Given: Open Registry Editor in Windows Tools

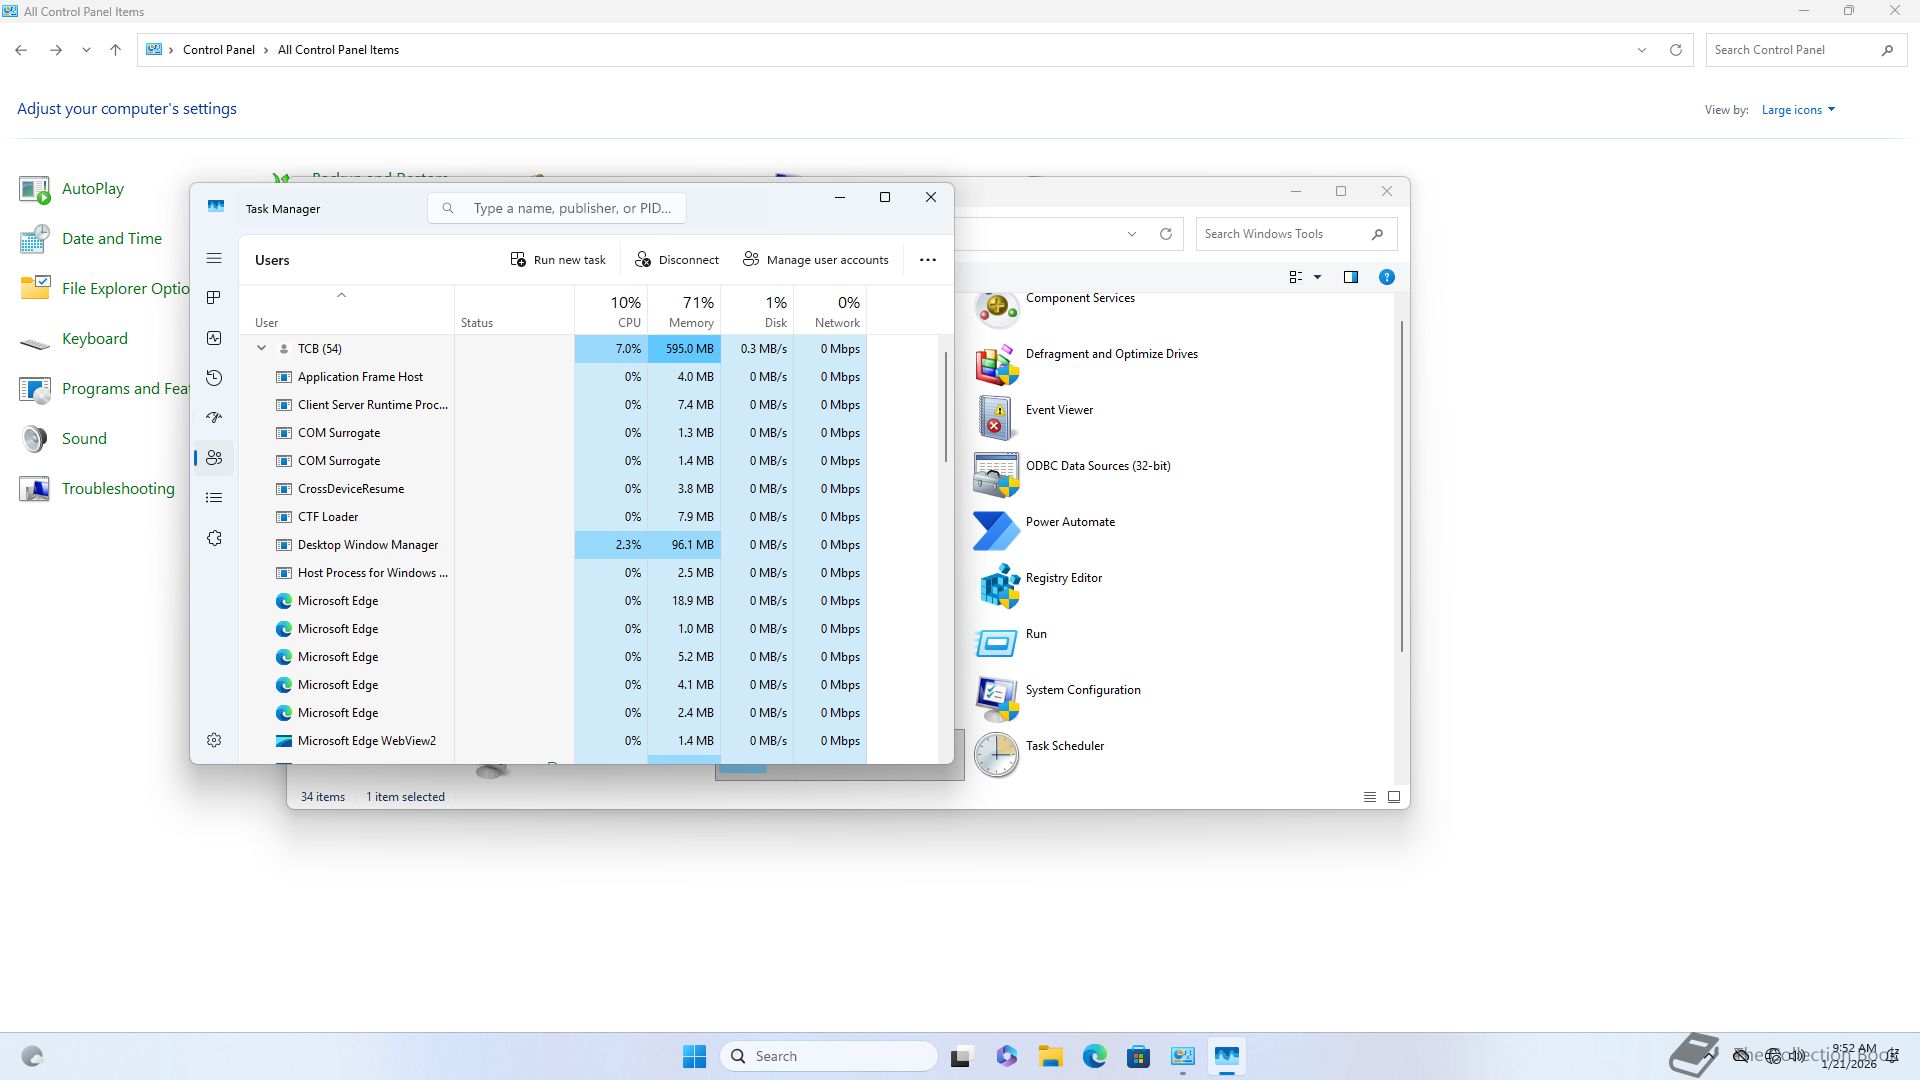Looking at the screenshot, I should point(1063,578).
